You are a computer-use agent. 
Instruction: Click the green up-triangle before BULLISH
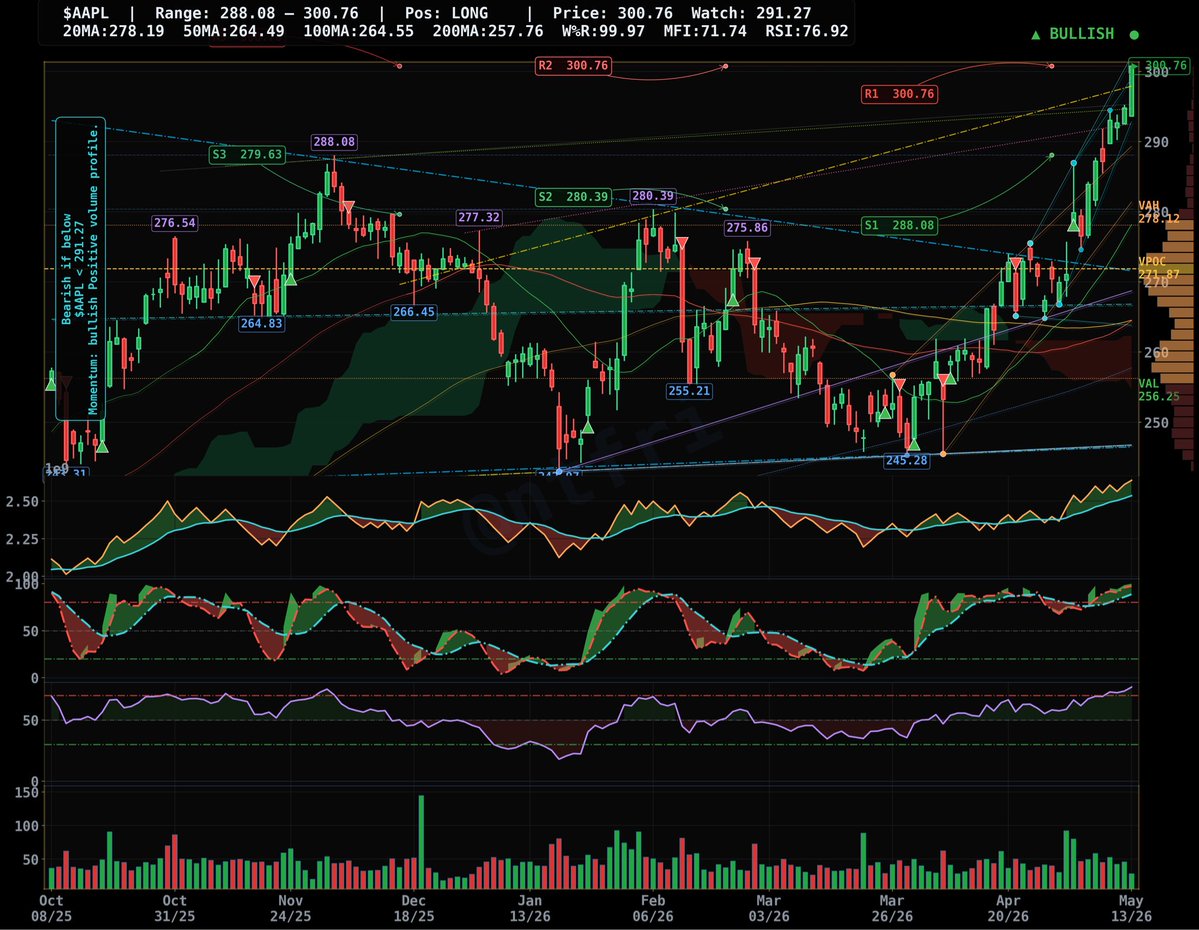click(1035, 34)
